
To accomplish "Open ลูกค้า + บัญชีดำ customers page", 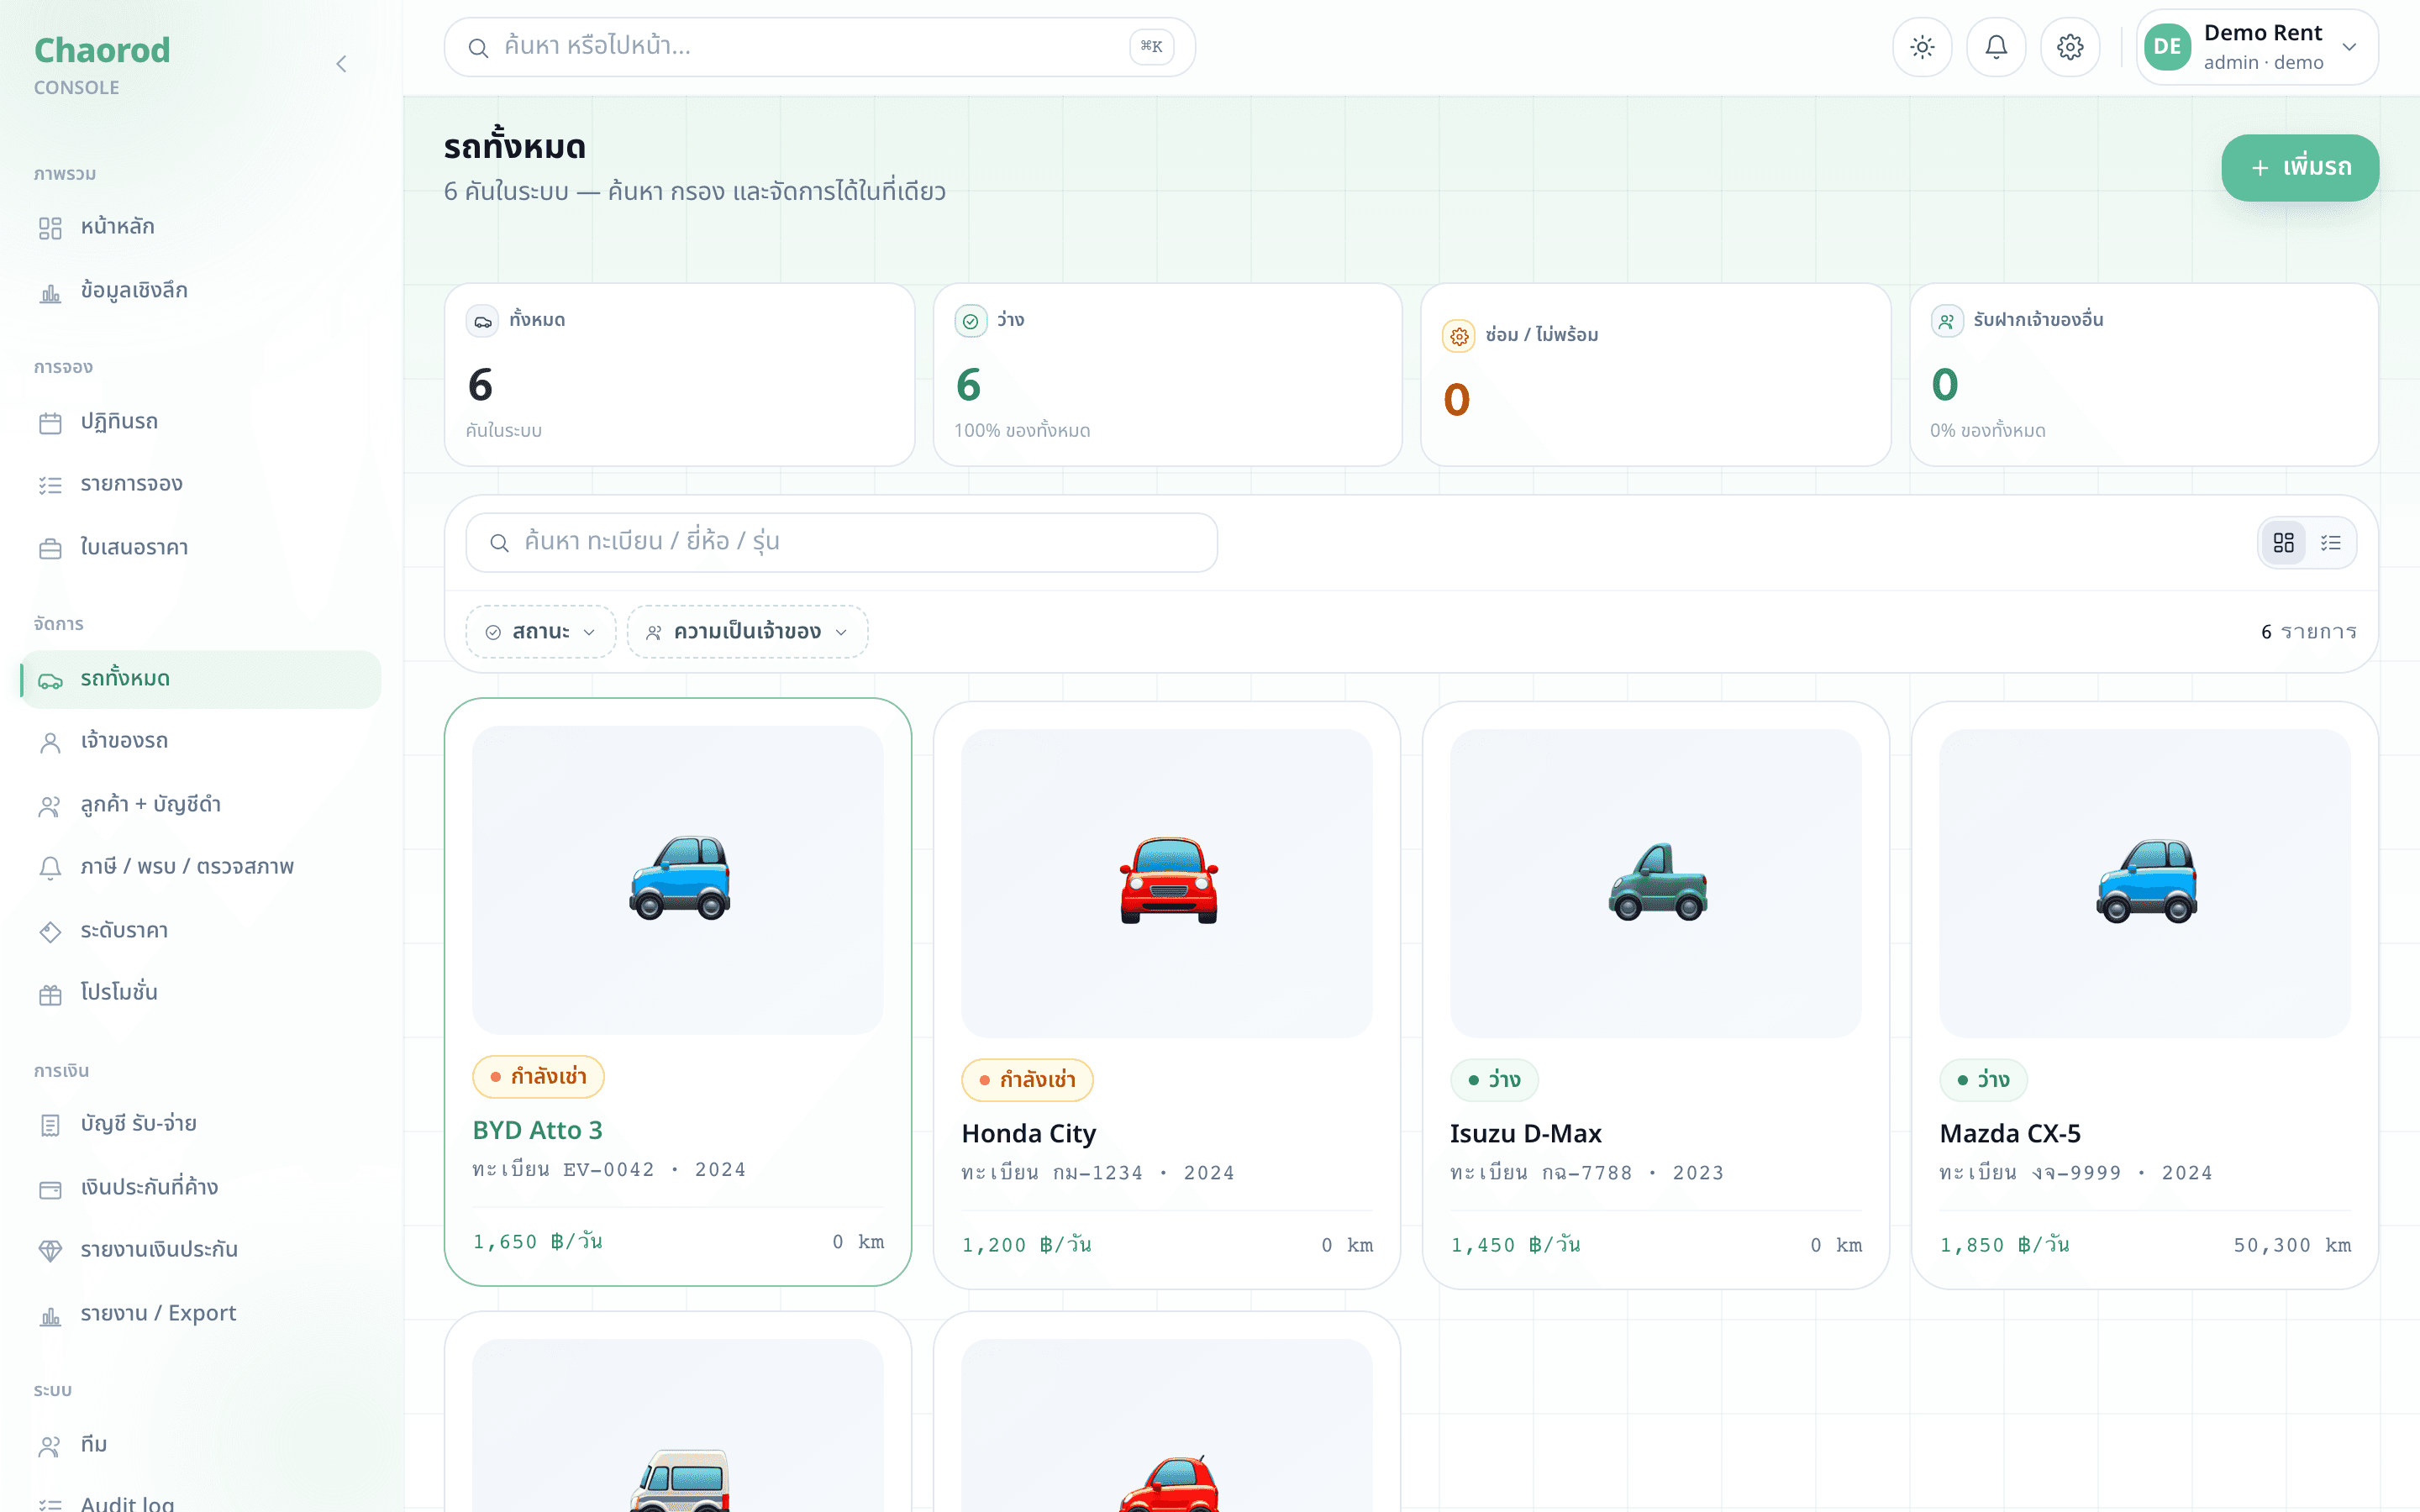I will coord(200,805).
